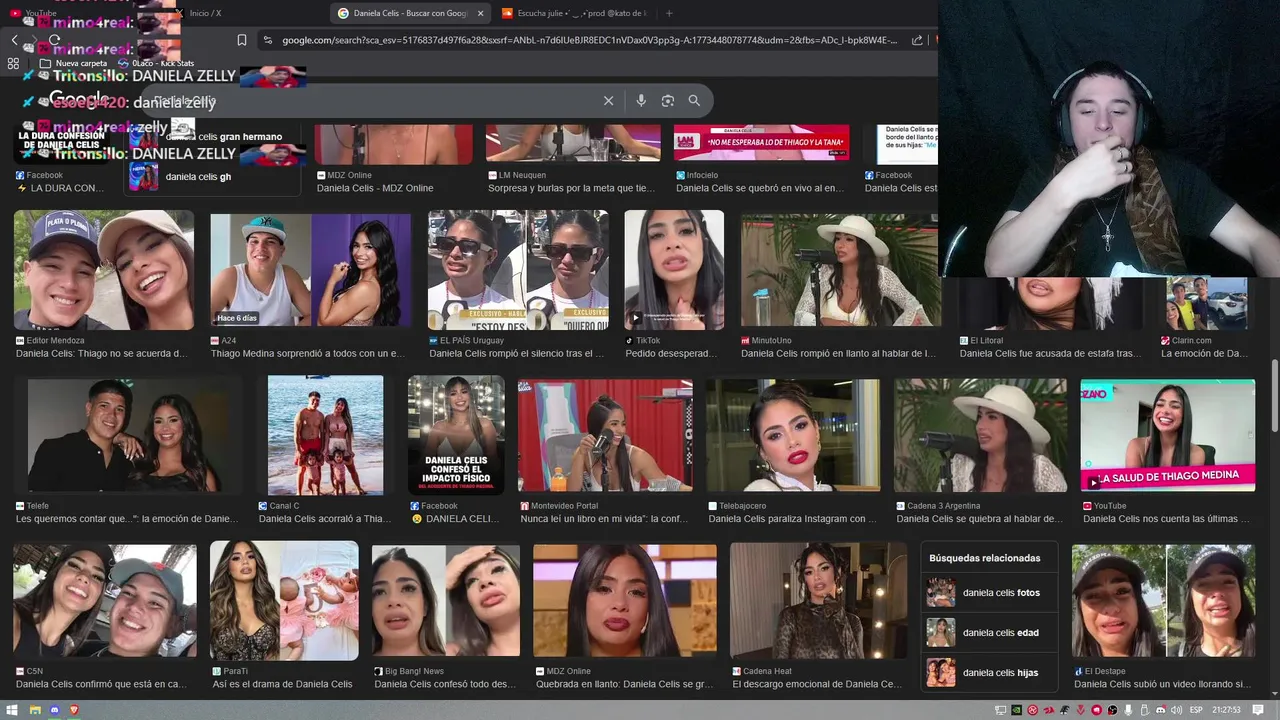Open the Canal C beach family image

point(325,435)
